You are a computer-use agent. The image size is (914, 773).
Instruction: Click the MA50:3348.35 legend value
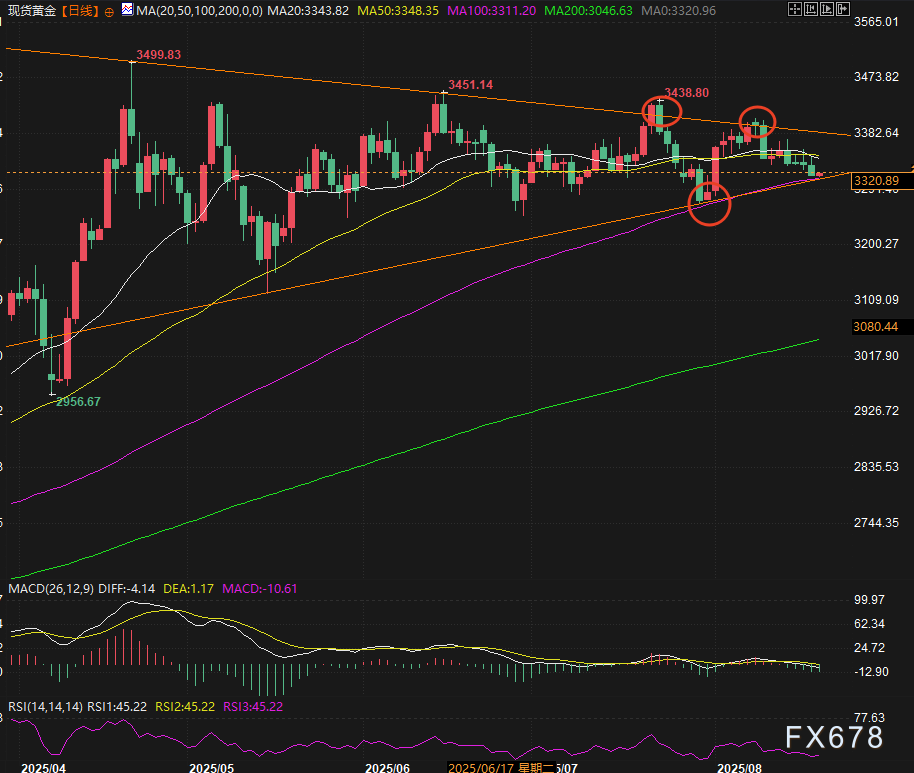coord(398,11)
